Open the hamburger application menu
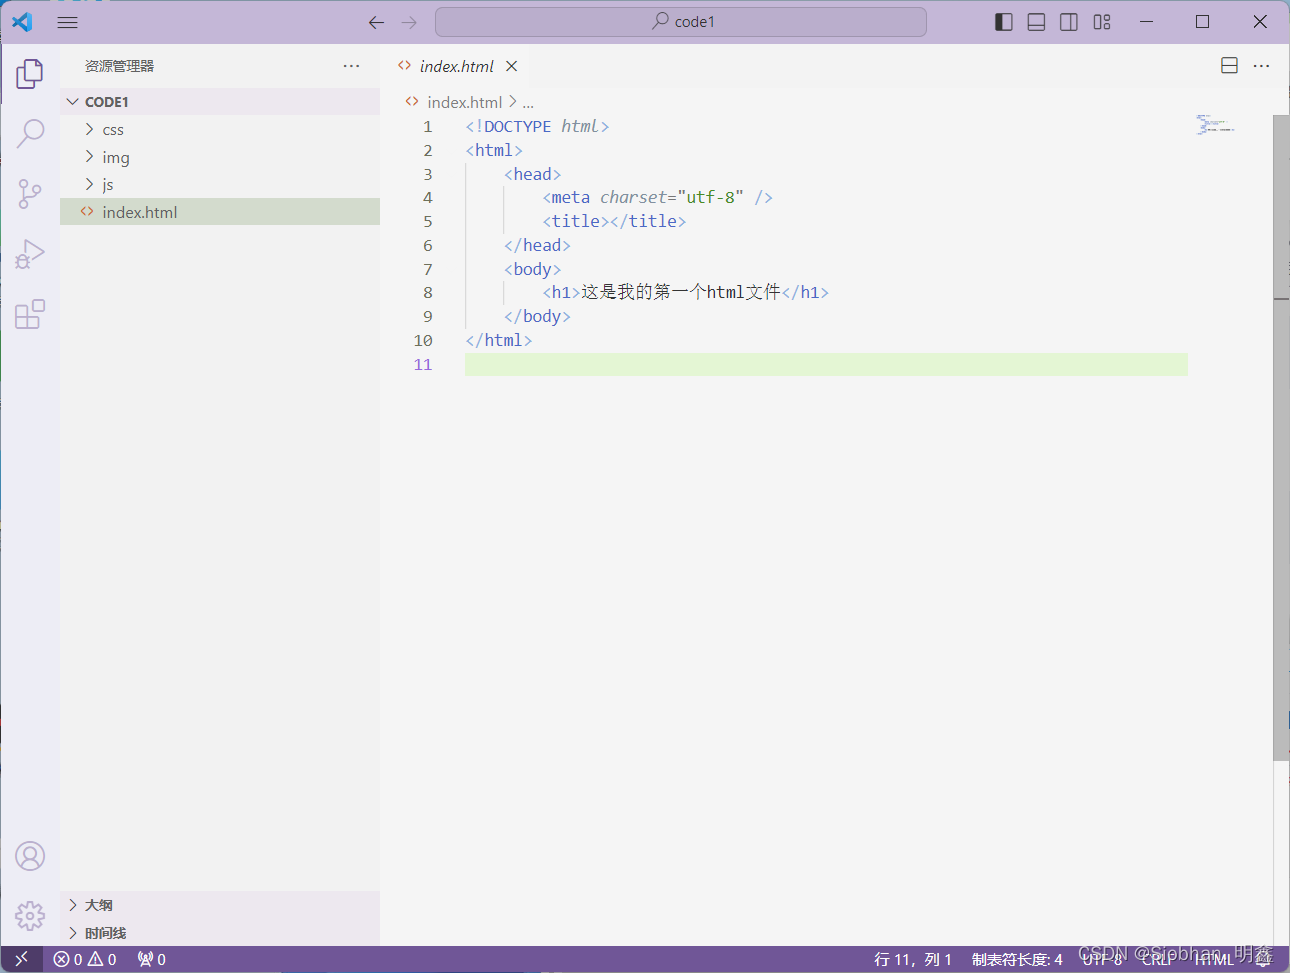The width and height of the screenshot is (1290, 973). pos(67,22)
